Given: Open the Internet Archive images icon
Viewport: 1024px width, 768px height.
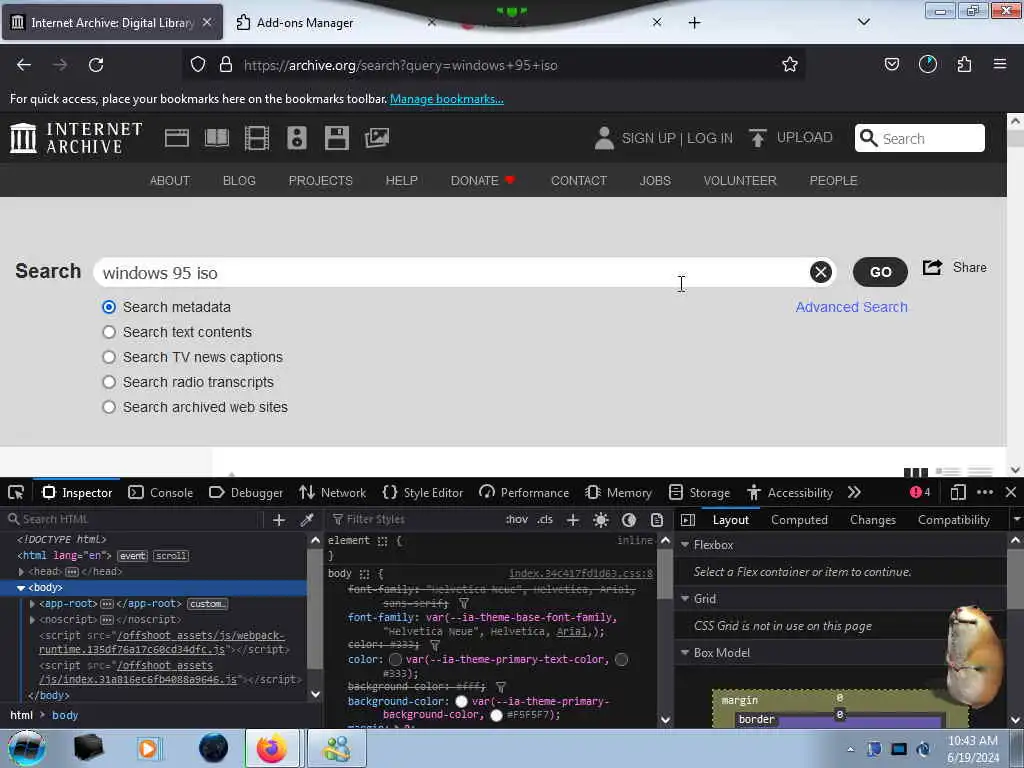Looking at the screenshot, I should point(377,138).
